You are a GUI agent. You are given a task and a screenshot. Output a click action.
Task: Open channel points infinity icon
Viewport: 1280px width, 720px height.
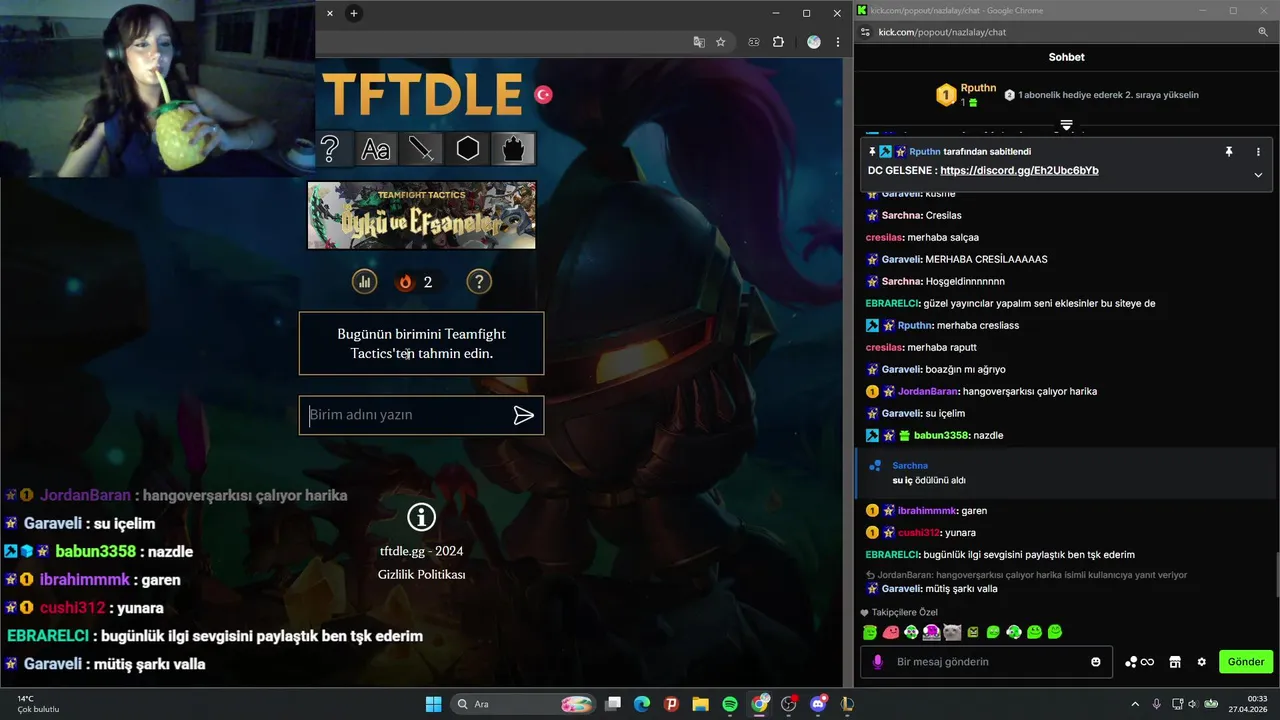point(1140,661)
